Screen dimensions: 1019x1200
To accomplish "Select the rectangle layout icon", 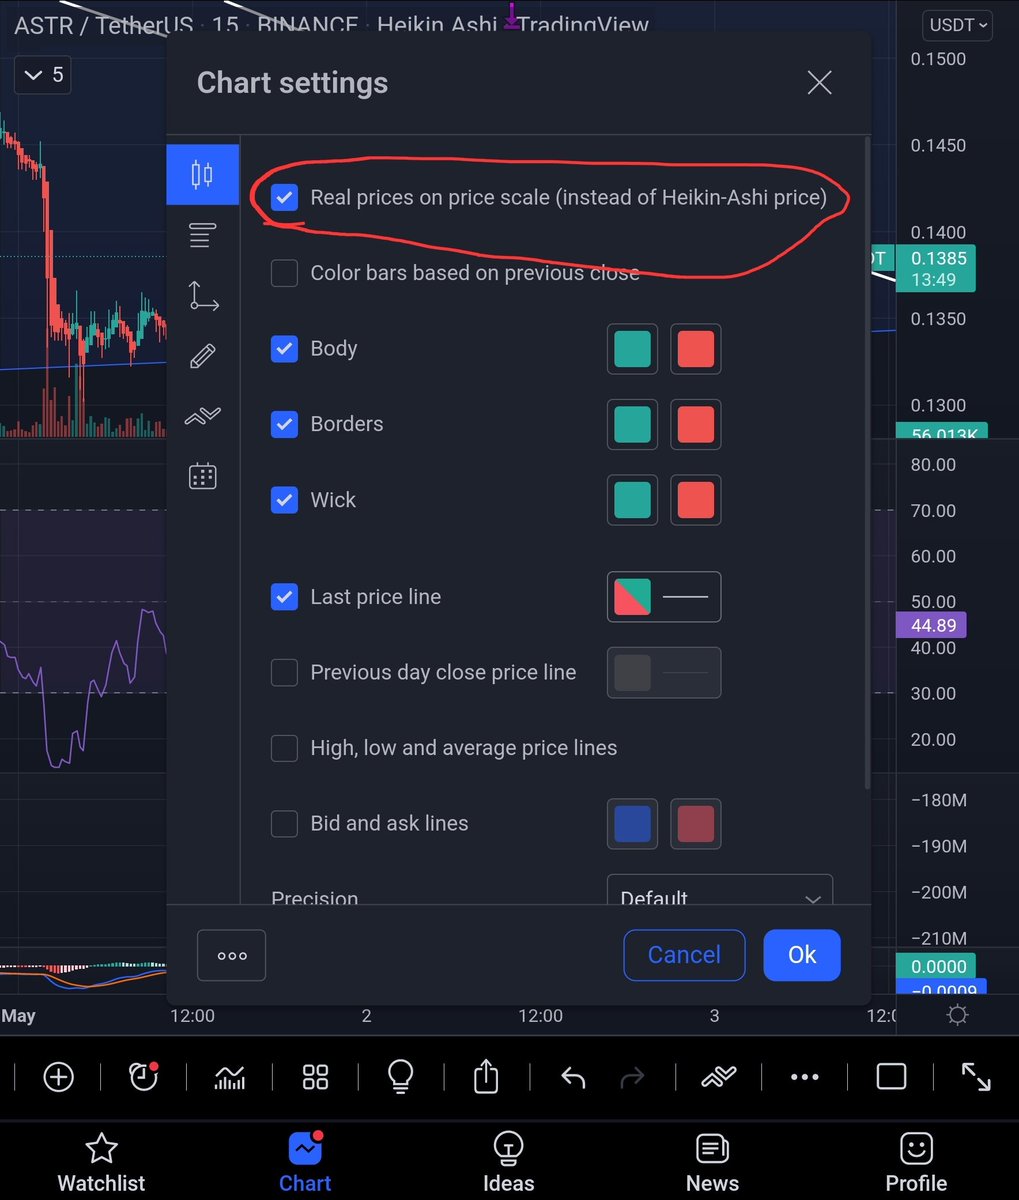I will click(891, 1077).
